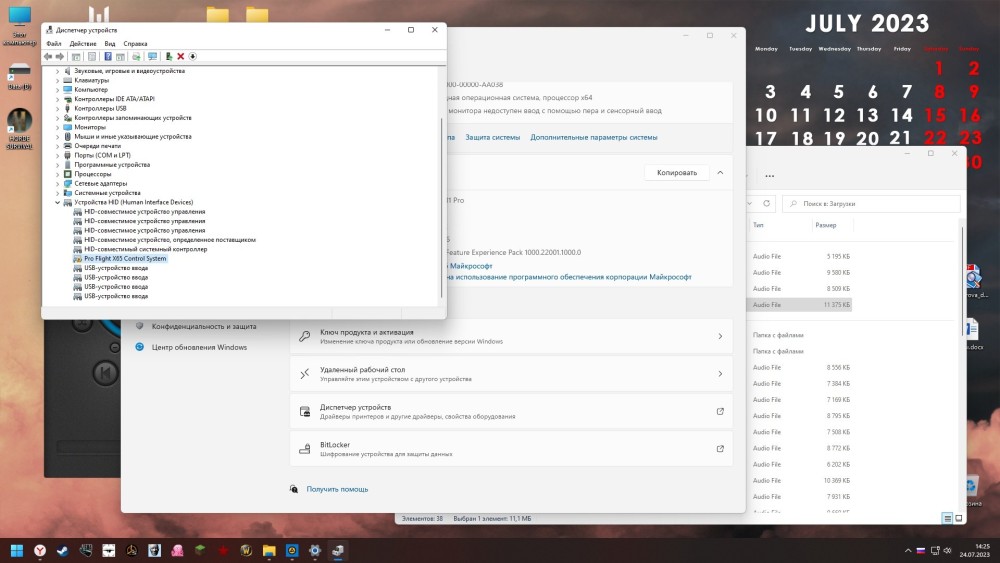
Task: Click the blue help icon in Device Manager toolbar
Action: [x=107, y=57]
